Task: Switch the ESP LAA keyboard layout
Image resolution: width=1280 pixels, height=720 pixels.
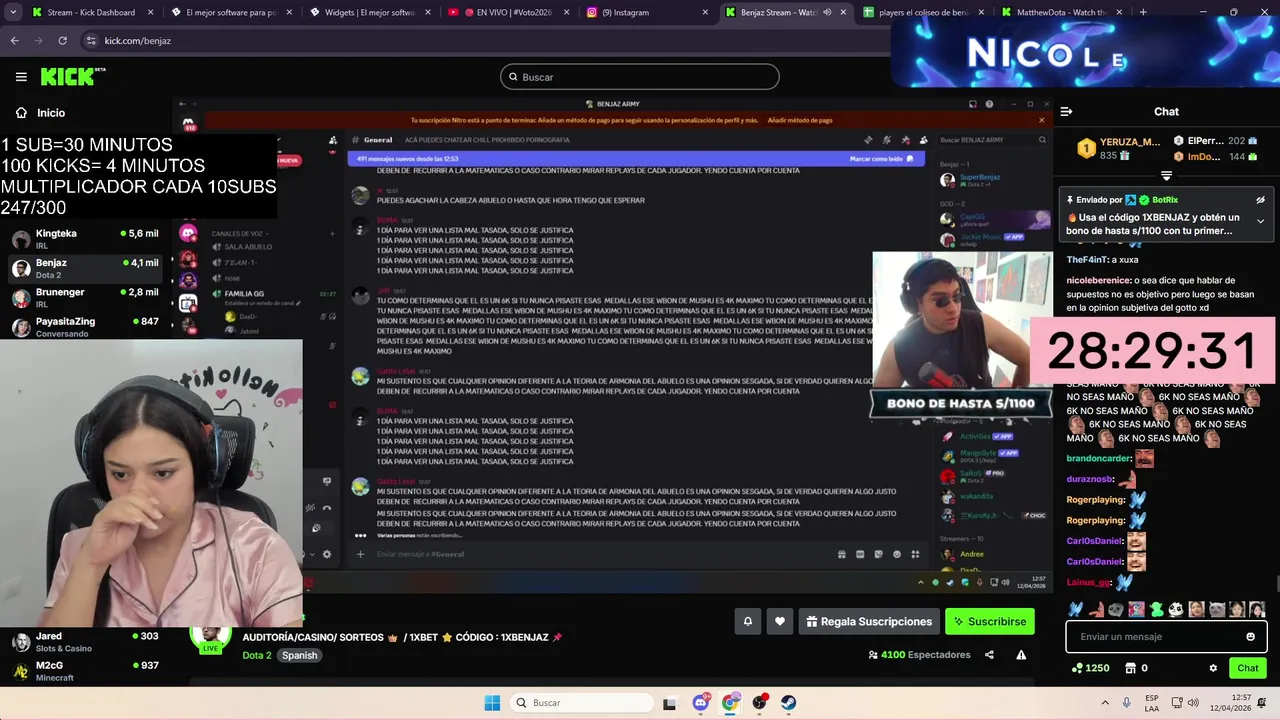Action: [x=1152, y=703]
